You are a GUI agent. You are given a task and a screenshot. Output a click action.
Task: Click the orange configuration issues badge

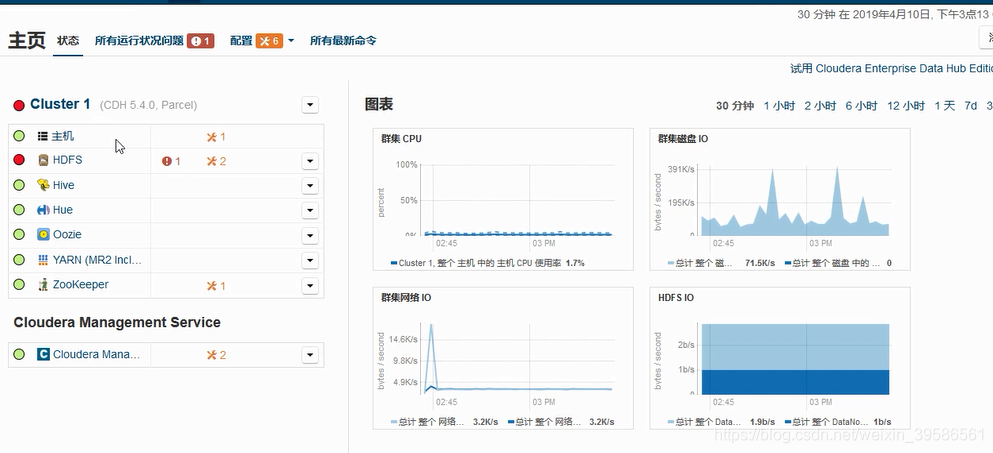(269, 41)
